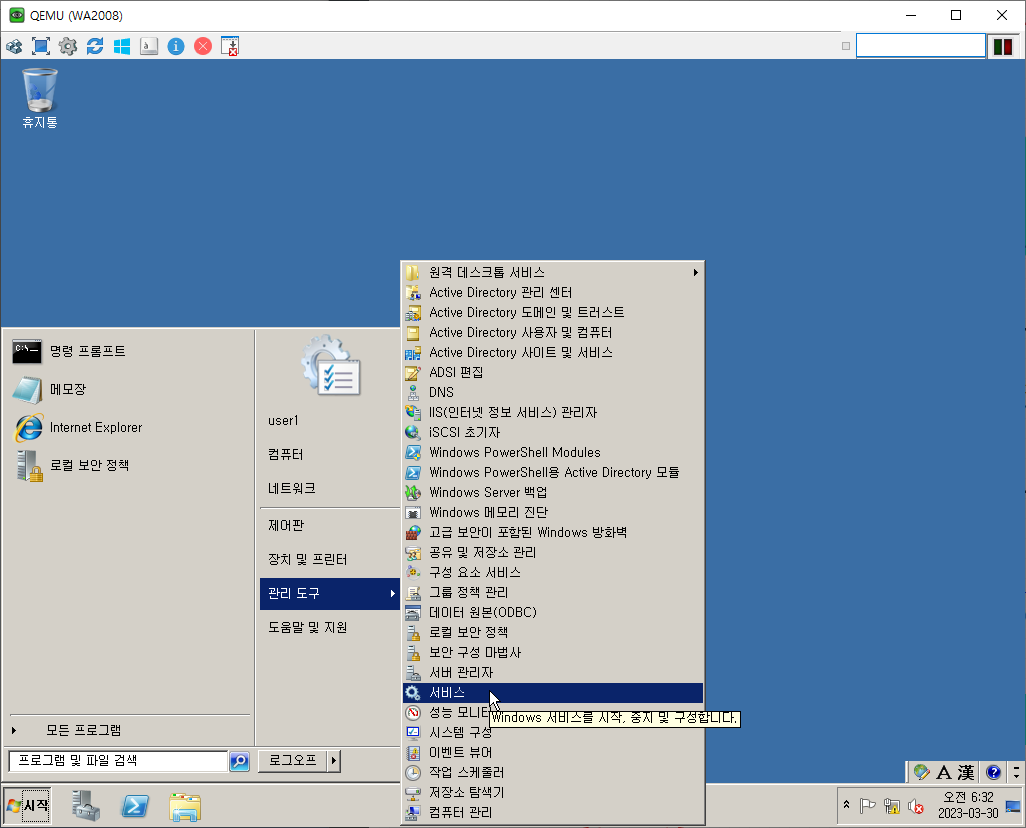Launch PowerShell from the taskbar
This screenshot has height=828, width=1026.
[135, 806]
